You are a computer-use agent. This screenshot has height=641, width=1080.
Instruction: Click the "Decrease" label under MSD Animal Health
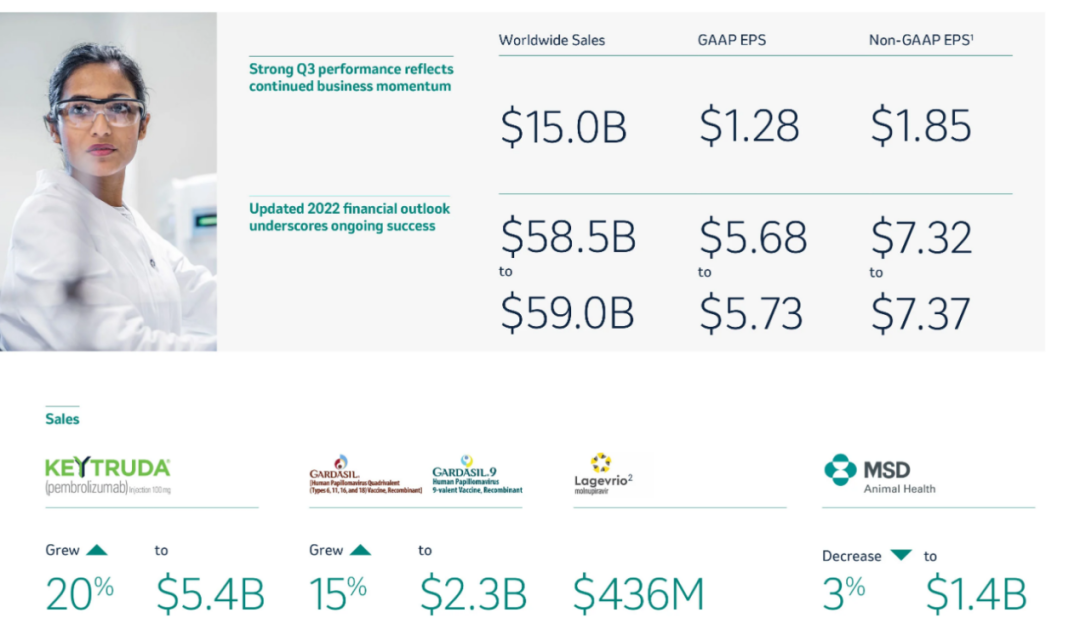click(x=851, y=556)
